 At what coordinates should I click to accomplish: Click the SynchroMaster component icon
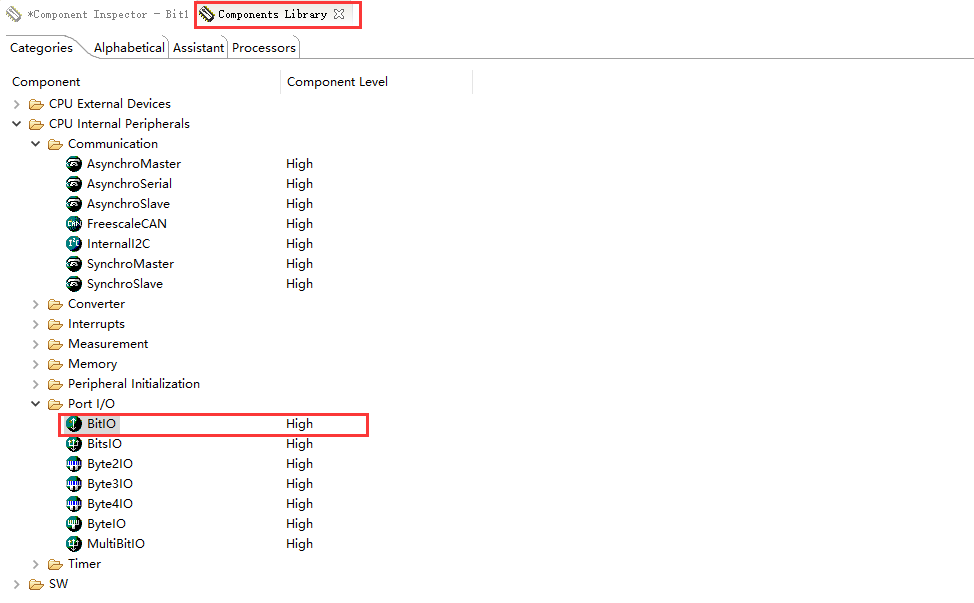tap(74, 264)
